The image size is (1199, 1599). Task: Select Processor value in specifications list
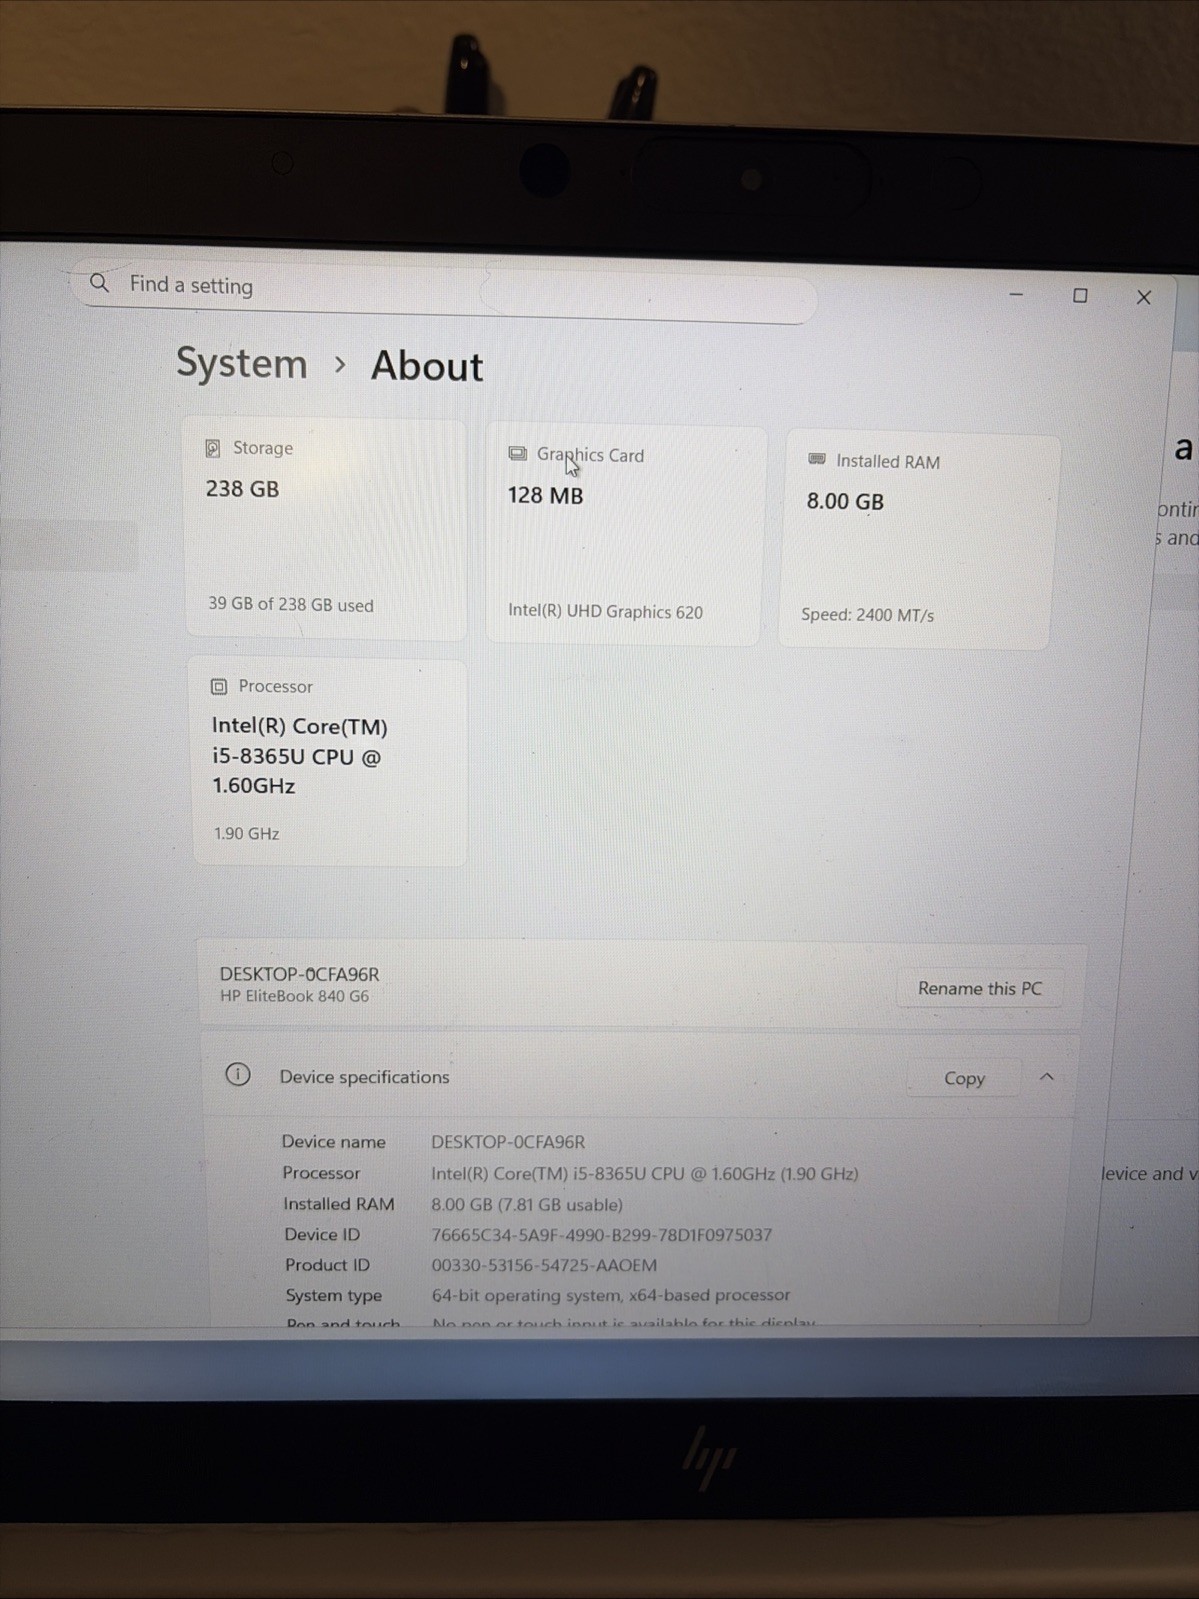645,1174
